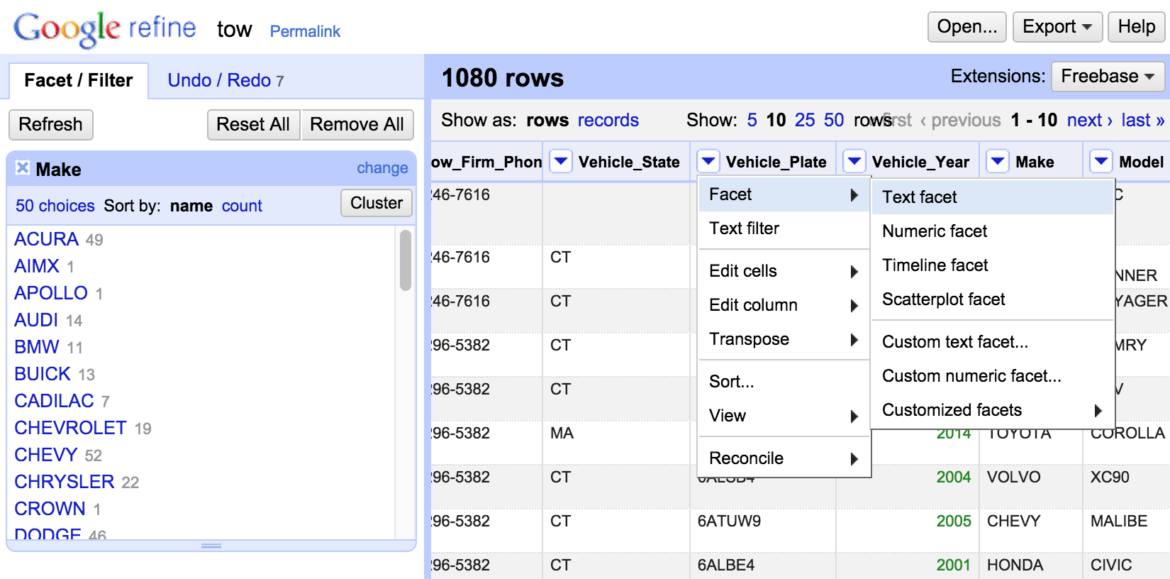Select CHEVY in the Make facet
1170x579 pixels.
46,454
